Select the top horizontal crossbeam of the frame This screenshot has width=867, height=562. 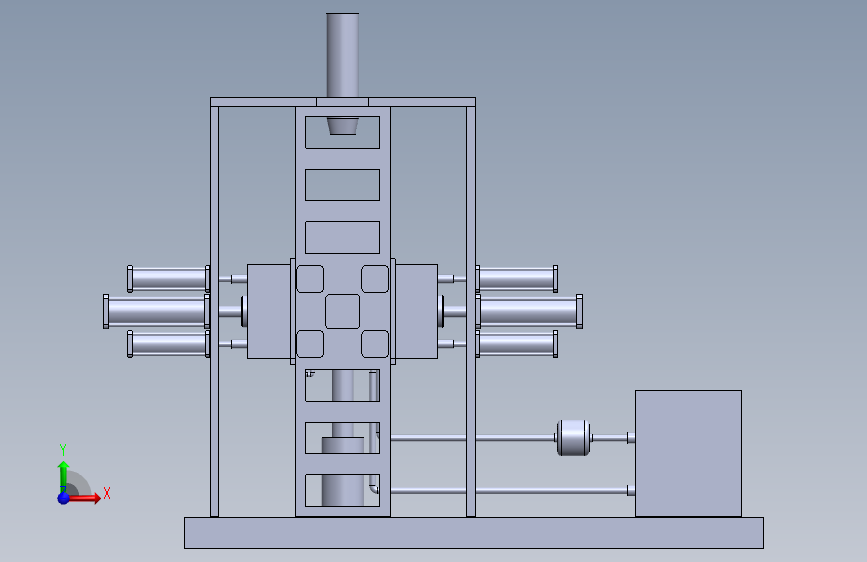(343, 102)
